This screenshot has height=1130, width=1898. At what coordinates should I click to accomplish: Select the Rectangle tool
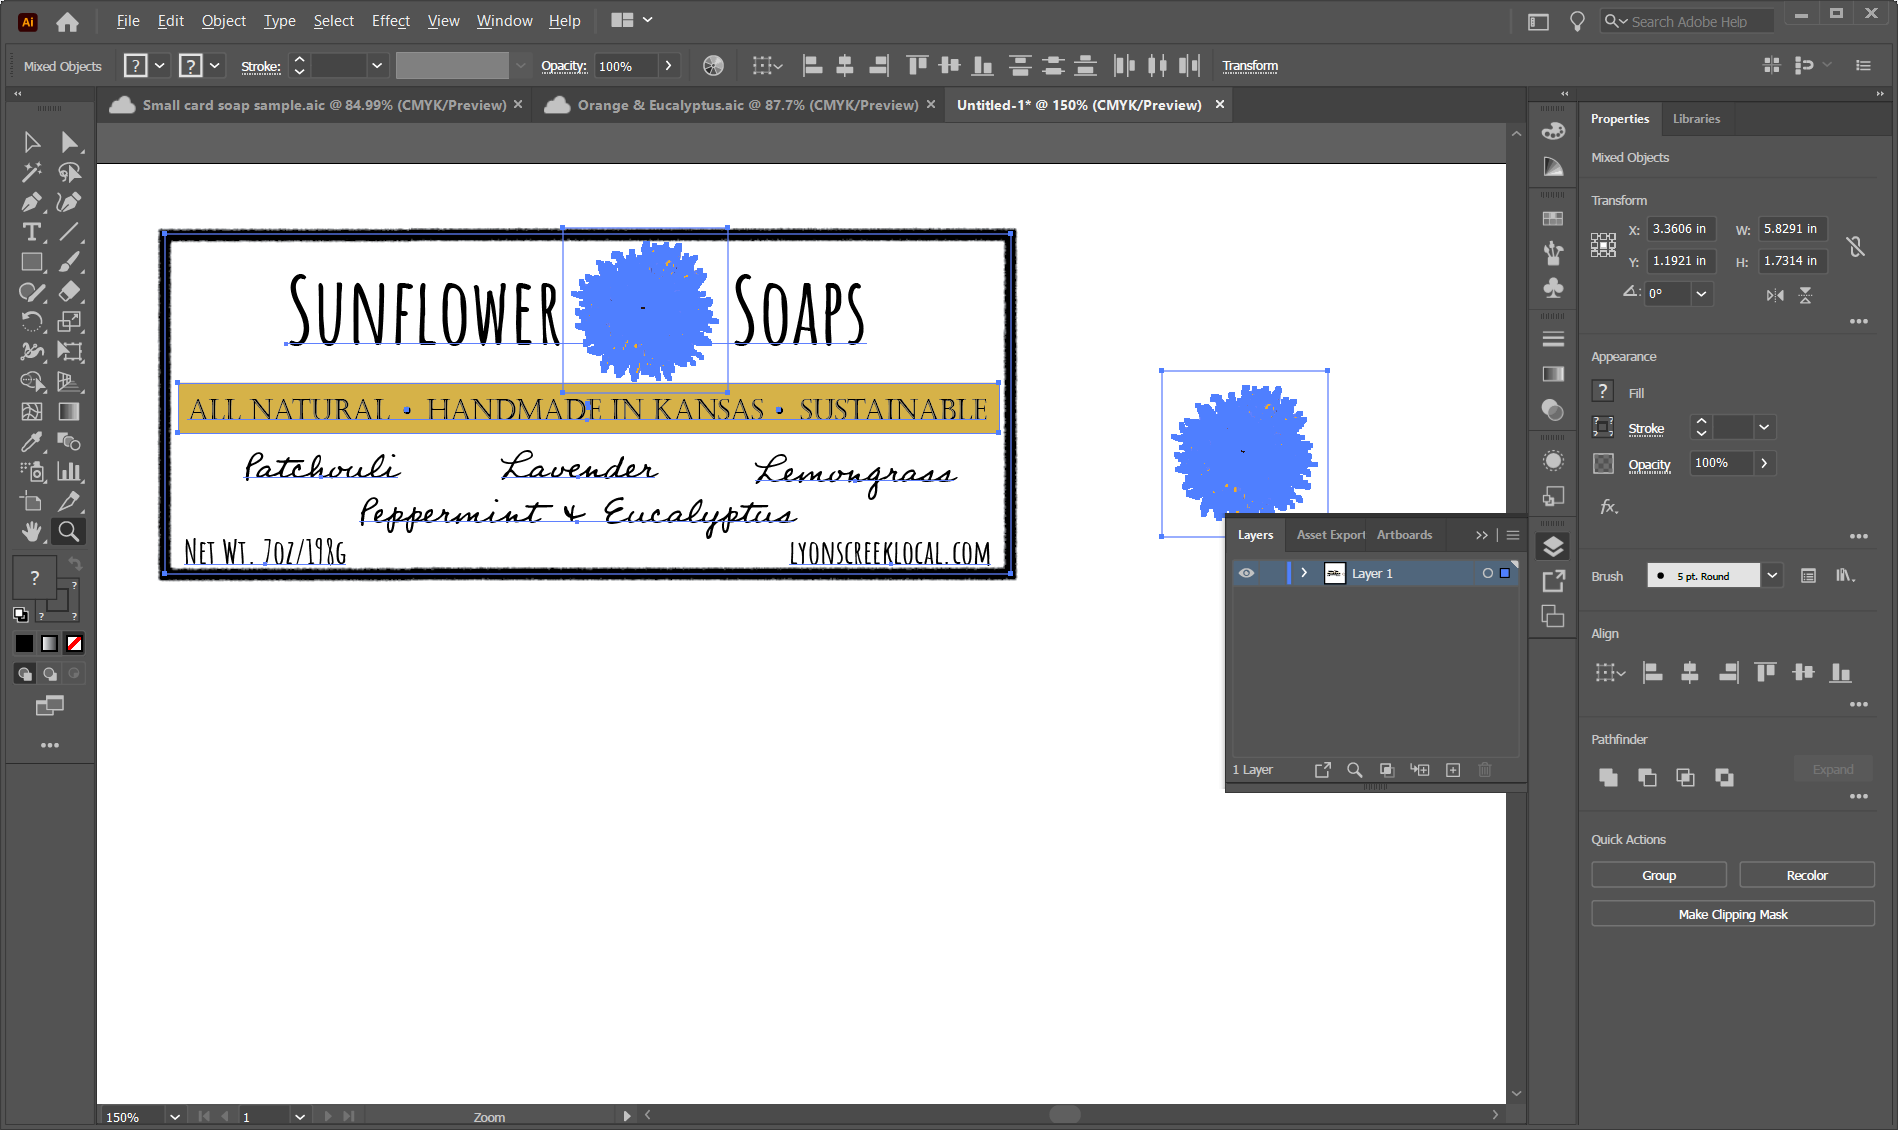coord(31,262)
